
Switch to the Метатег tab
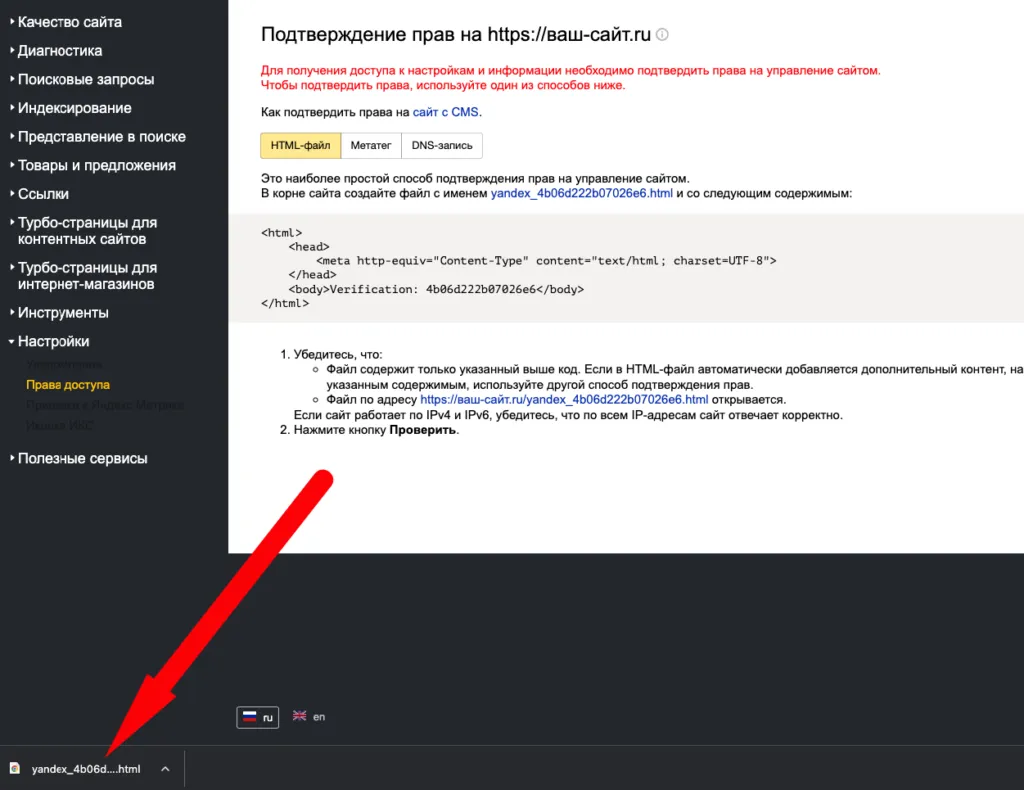[x=371, y=146]
